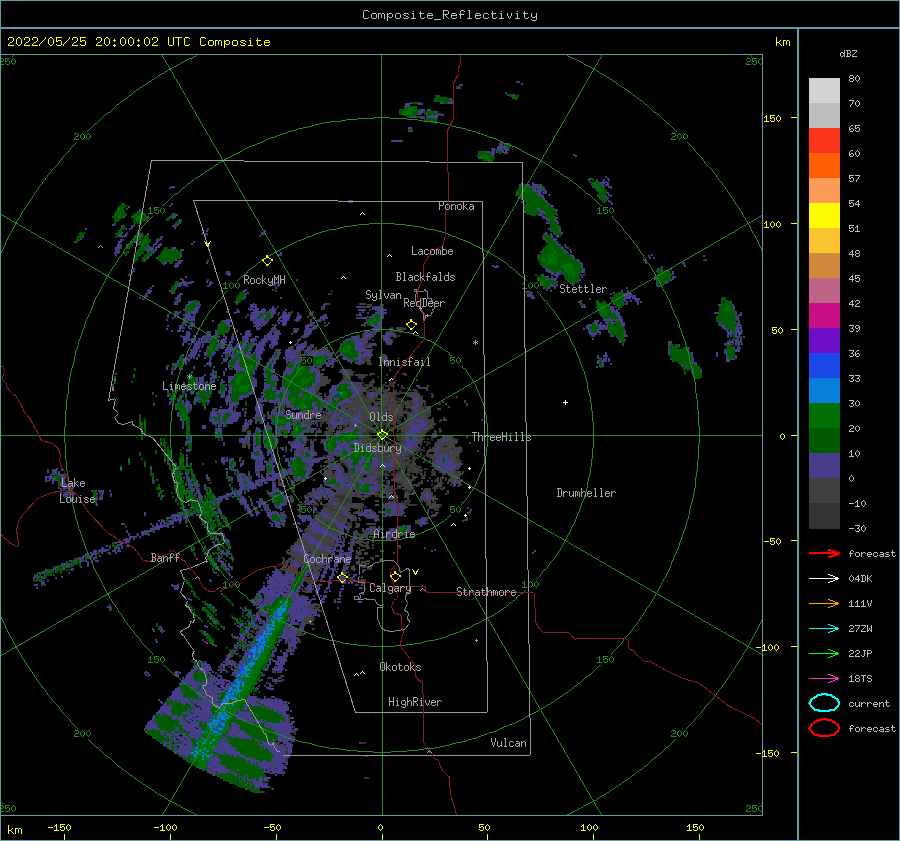
Task: Click the 04DK legend label
Action: 860,579
